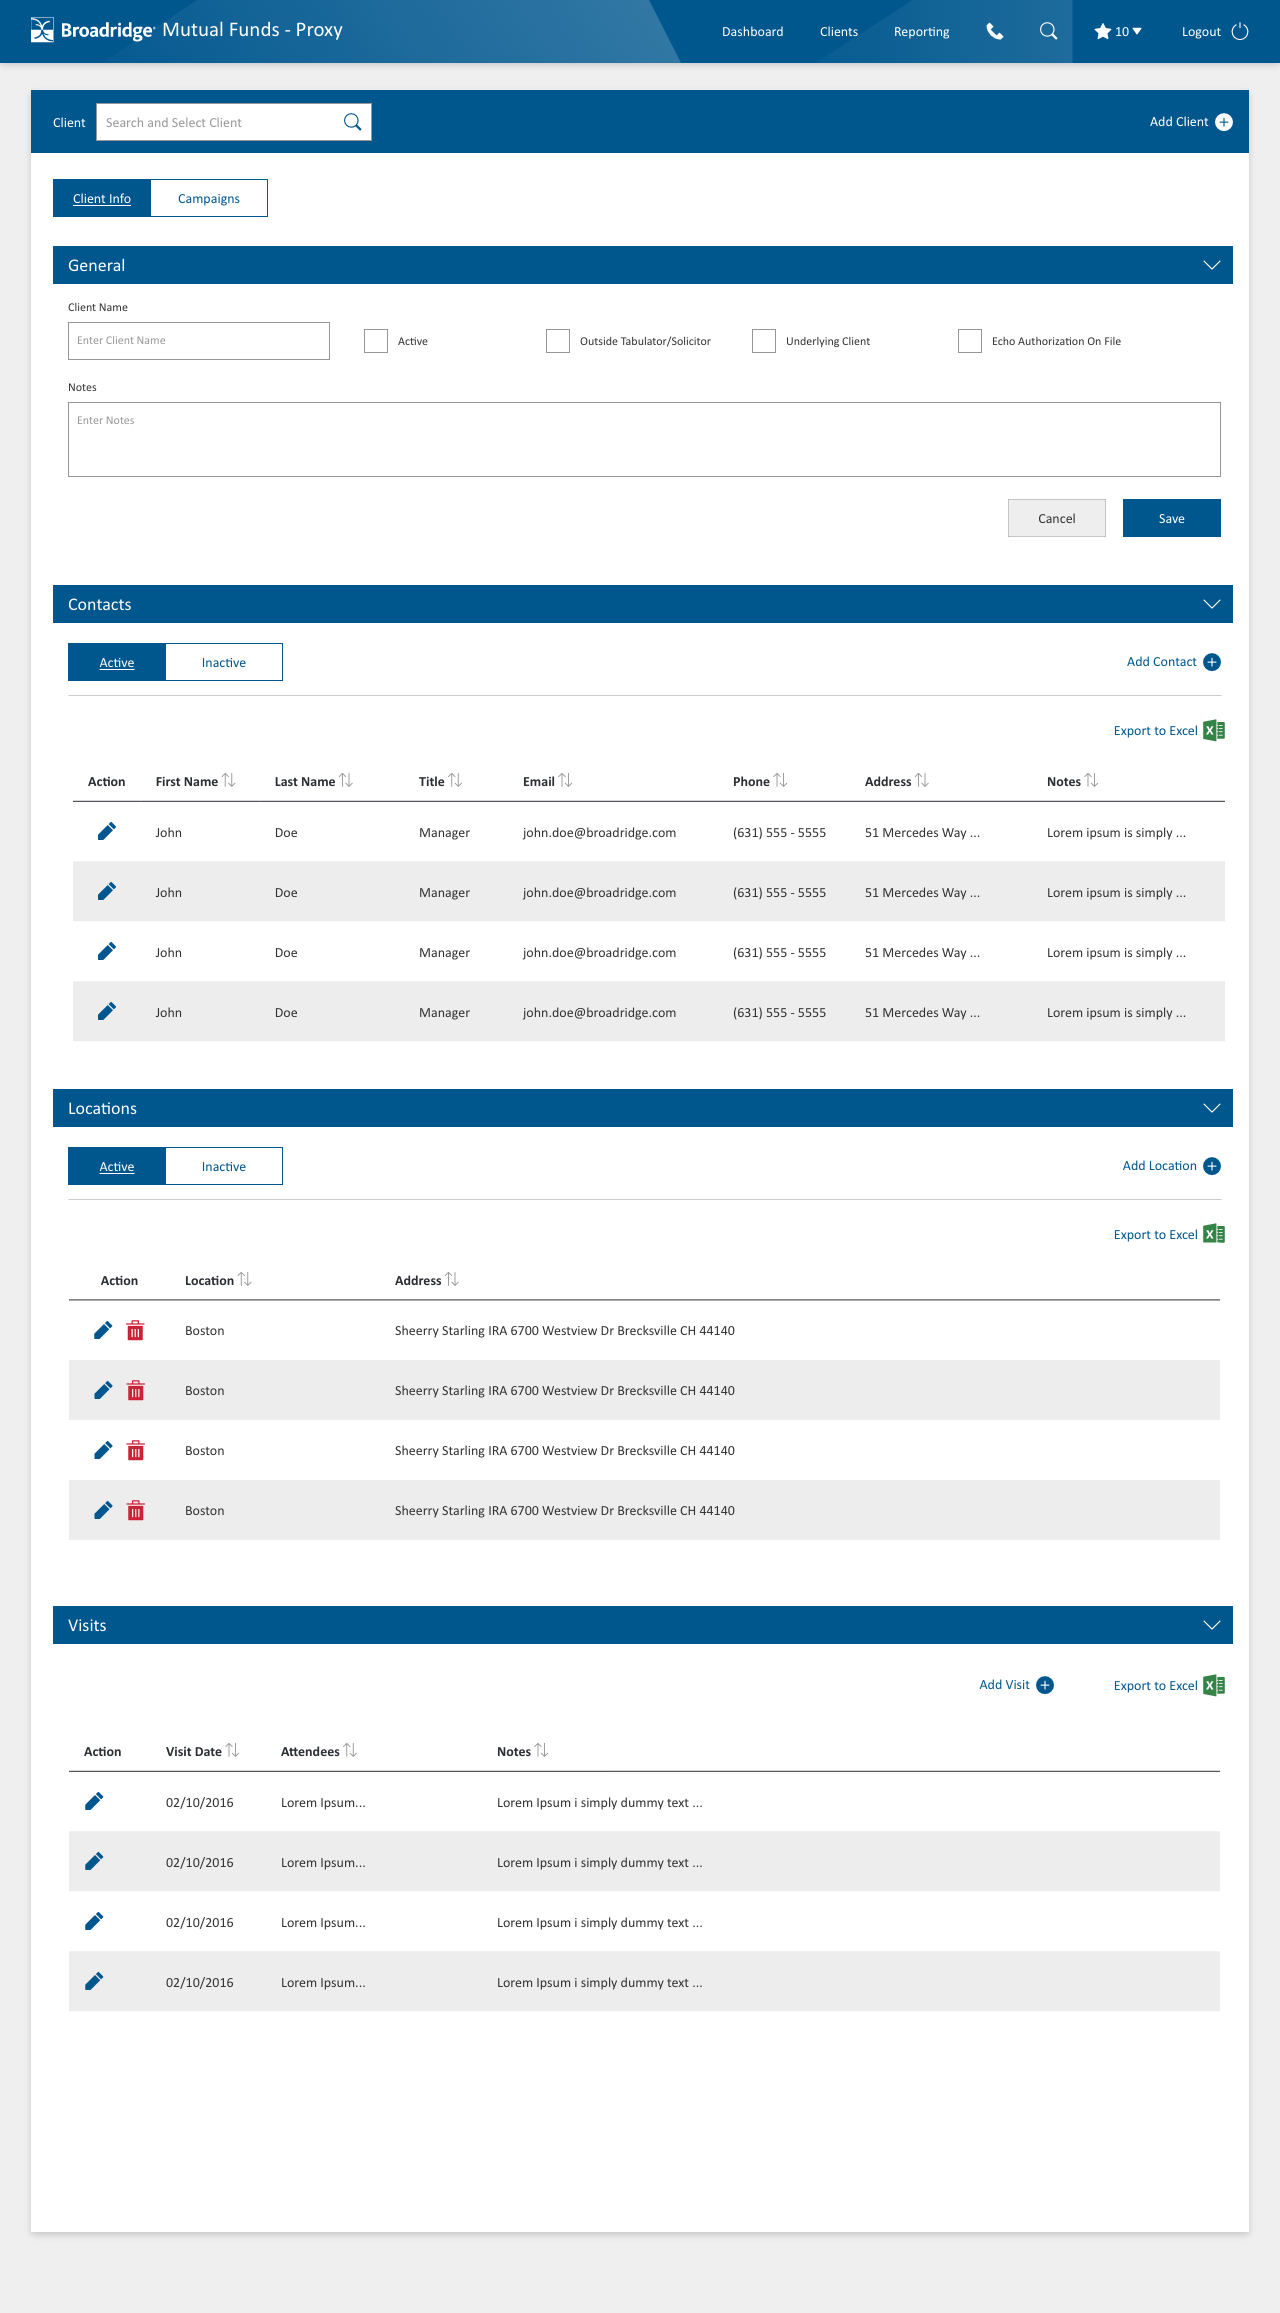1280x2313 pixels.
Task: Click the Excel icon in Locations section
Action: (1214, 1235)
